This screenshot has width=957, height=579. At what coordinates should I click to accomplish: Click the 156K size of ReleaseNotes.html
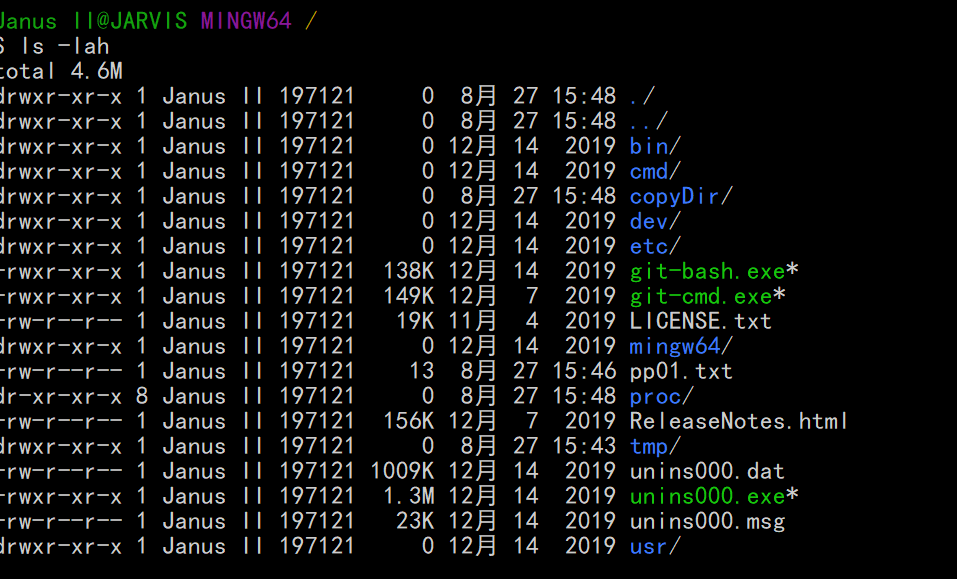[x=408, y=422]
